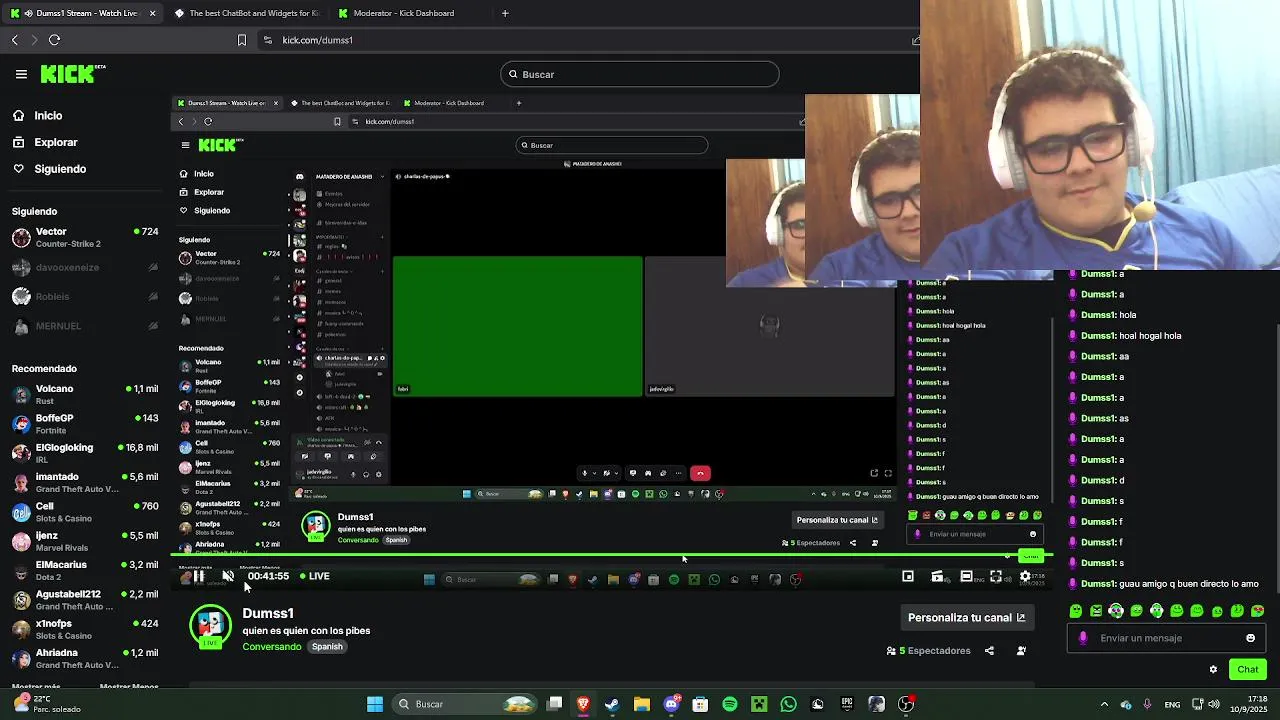
Task: Open Minecraft from taskbar
Action: tap(759, 704)
